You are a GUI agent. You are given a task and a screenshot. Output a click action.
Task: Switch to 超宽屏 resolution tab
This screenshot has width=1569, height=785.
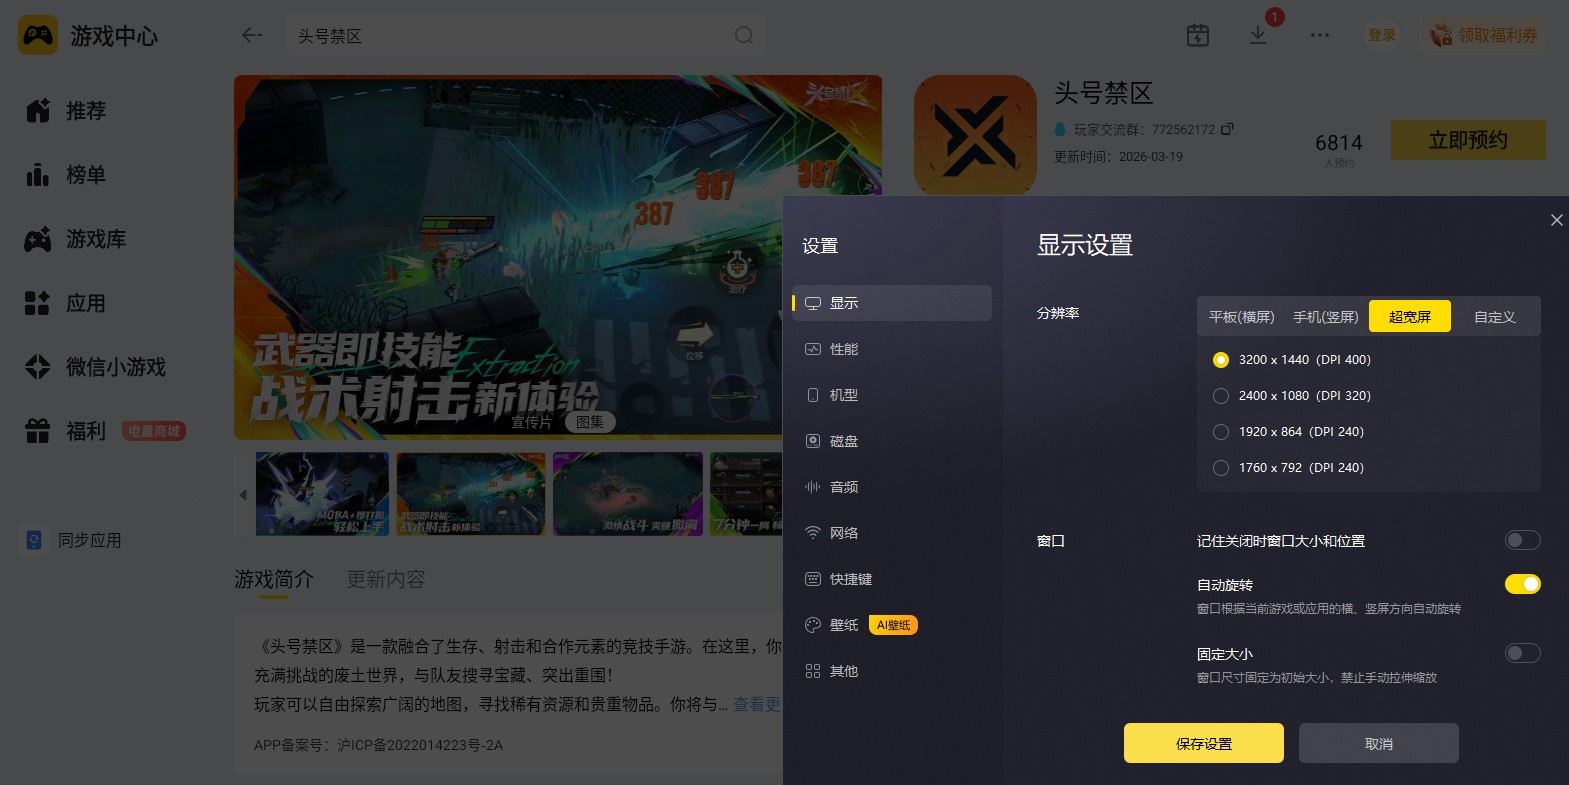tap(1410, 317)
